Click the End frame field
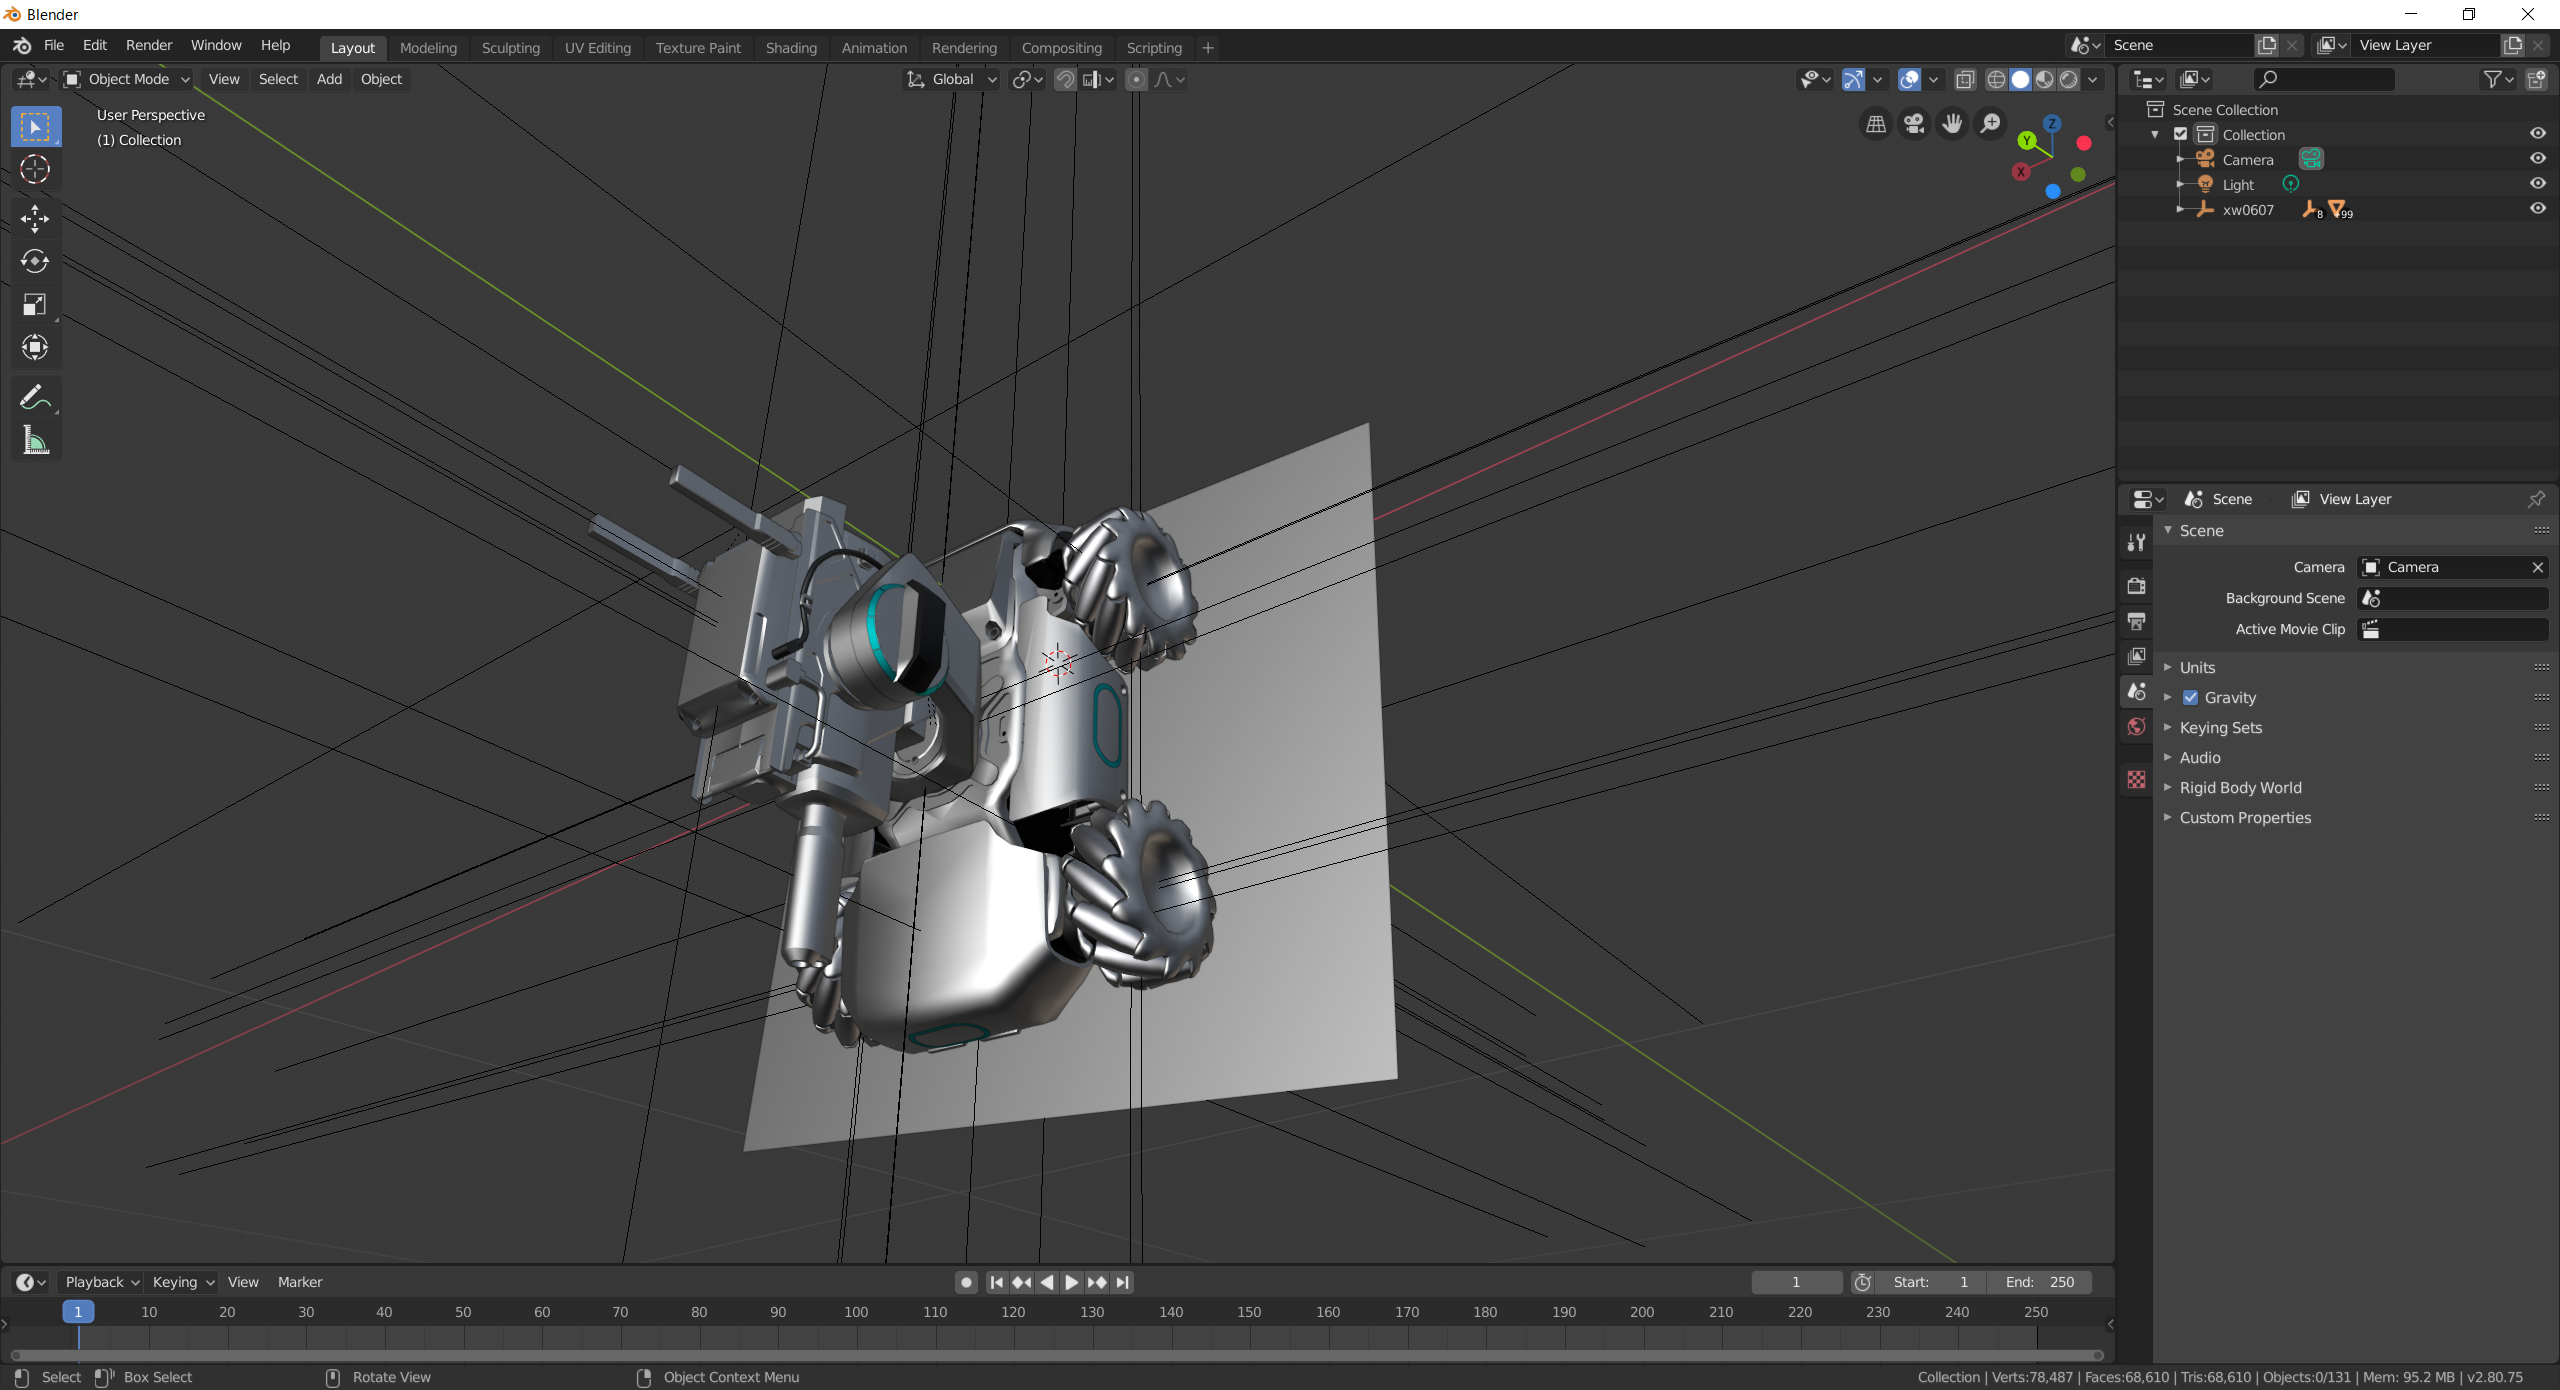The width and height of the screenshot is (2560, 1390). pos(2040,1281)
